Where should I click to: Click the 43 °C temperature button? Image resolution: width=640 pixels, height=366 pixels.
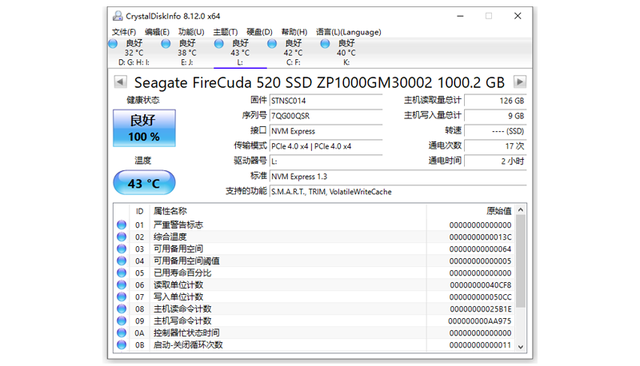[x=144, y=183]
